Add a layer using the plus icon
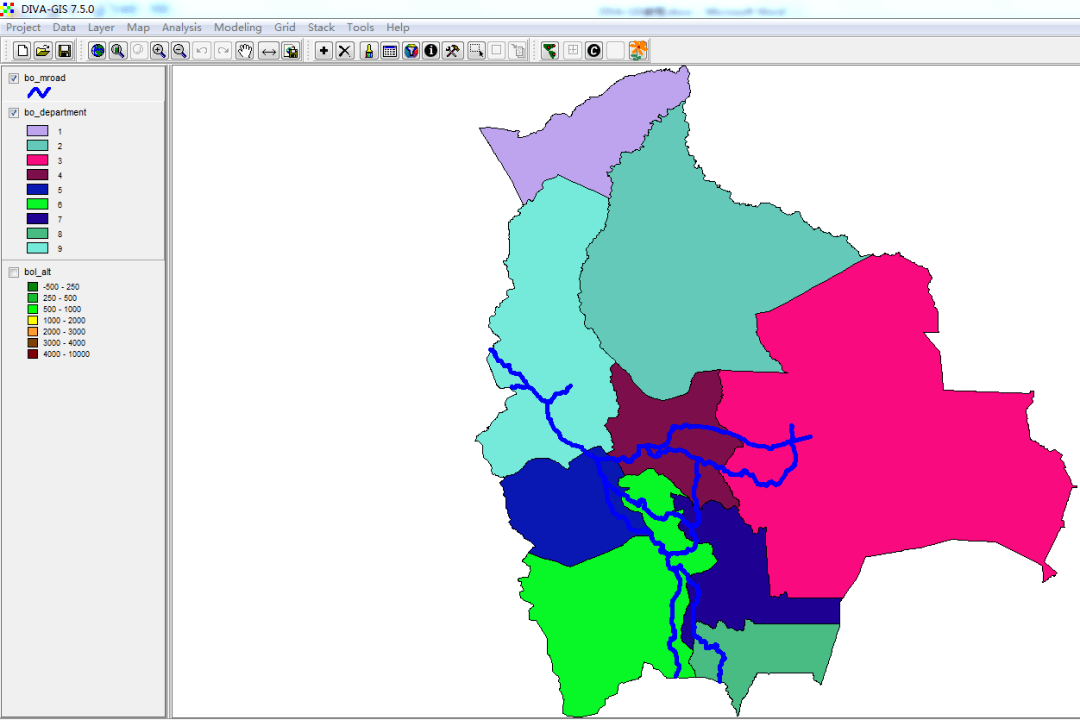 coord(324,51)
